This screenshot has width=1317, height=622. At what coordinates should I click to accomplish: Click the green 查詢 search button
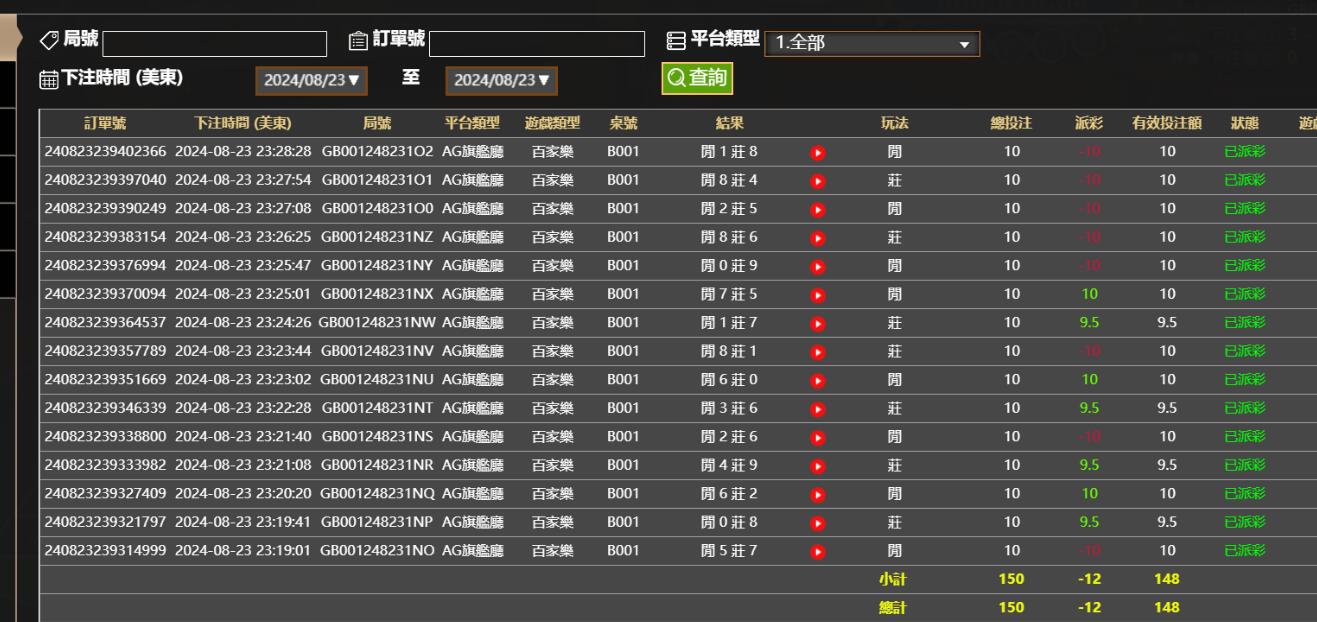point(695,78)
